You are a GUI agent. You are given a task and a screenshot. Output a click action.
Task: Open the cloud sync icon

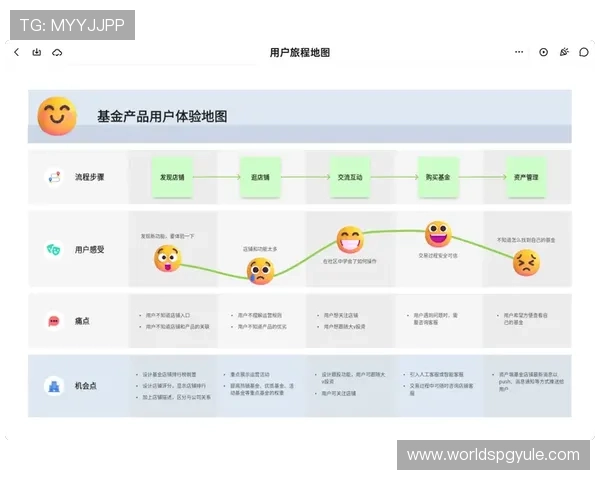click(x=57, y=52)
